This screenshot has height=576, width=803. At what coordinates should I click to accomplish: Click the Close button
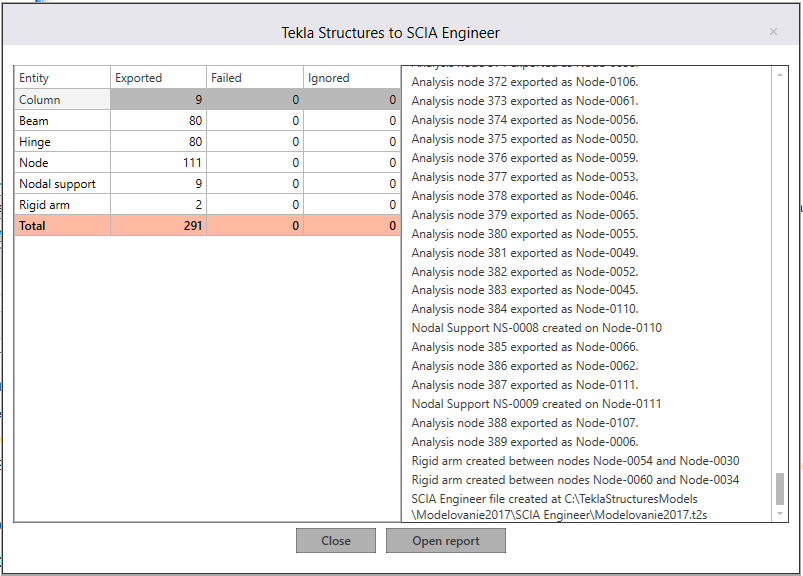[336, 541]
